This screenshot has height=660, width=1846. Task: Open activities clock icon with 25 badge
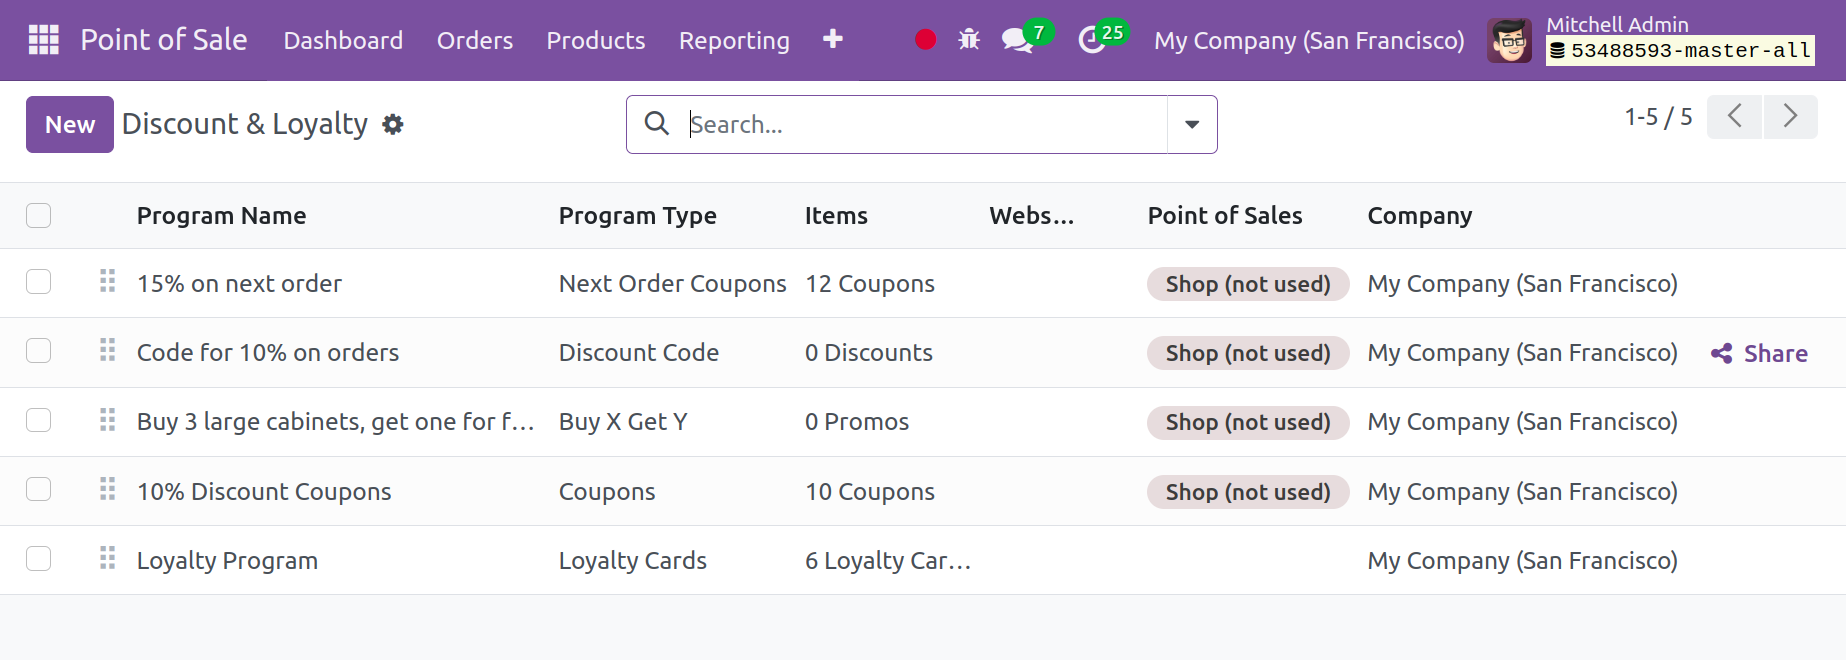pyautogui.click(x=1092, y=40)
